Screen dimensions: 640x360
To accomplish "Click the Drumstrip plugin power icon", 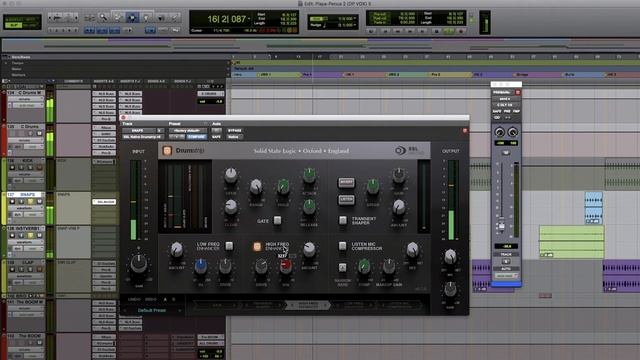I will click(x=167, y=151).
